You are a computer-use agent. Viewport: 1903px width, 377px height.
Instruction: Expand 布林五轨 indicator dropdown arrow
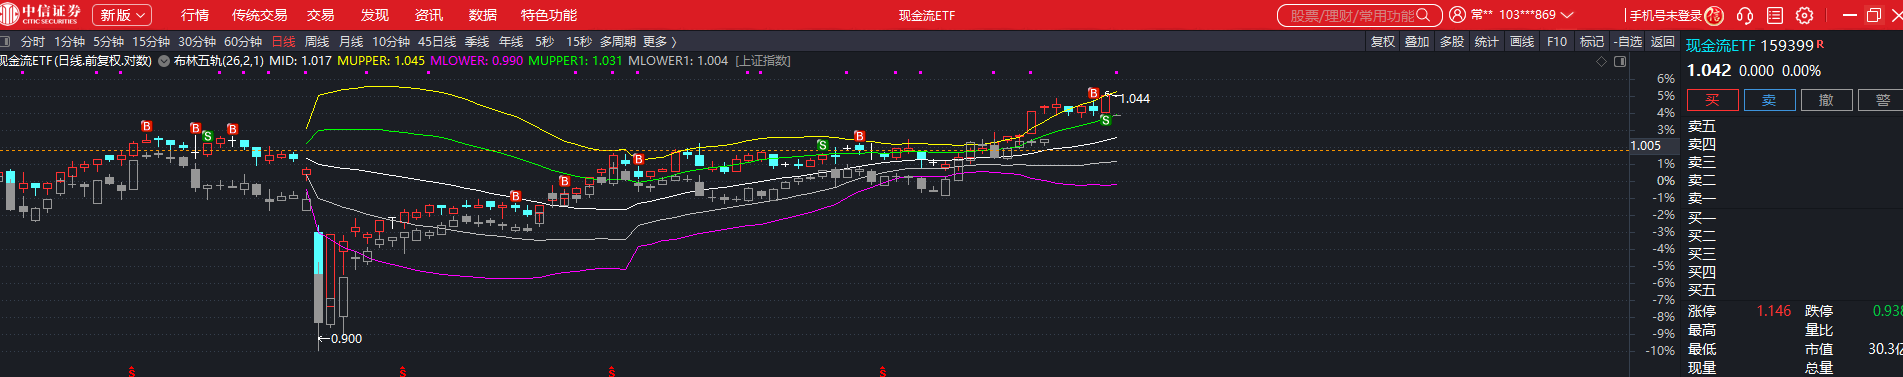(x=164, y=61)
